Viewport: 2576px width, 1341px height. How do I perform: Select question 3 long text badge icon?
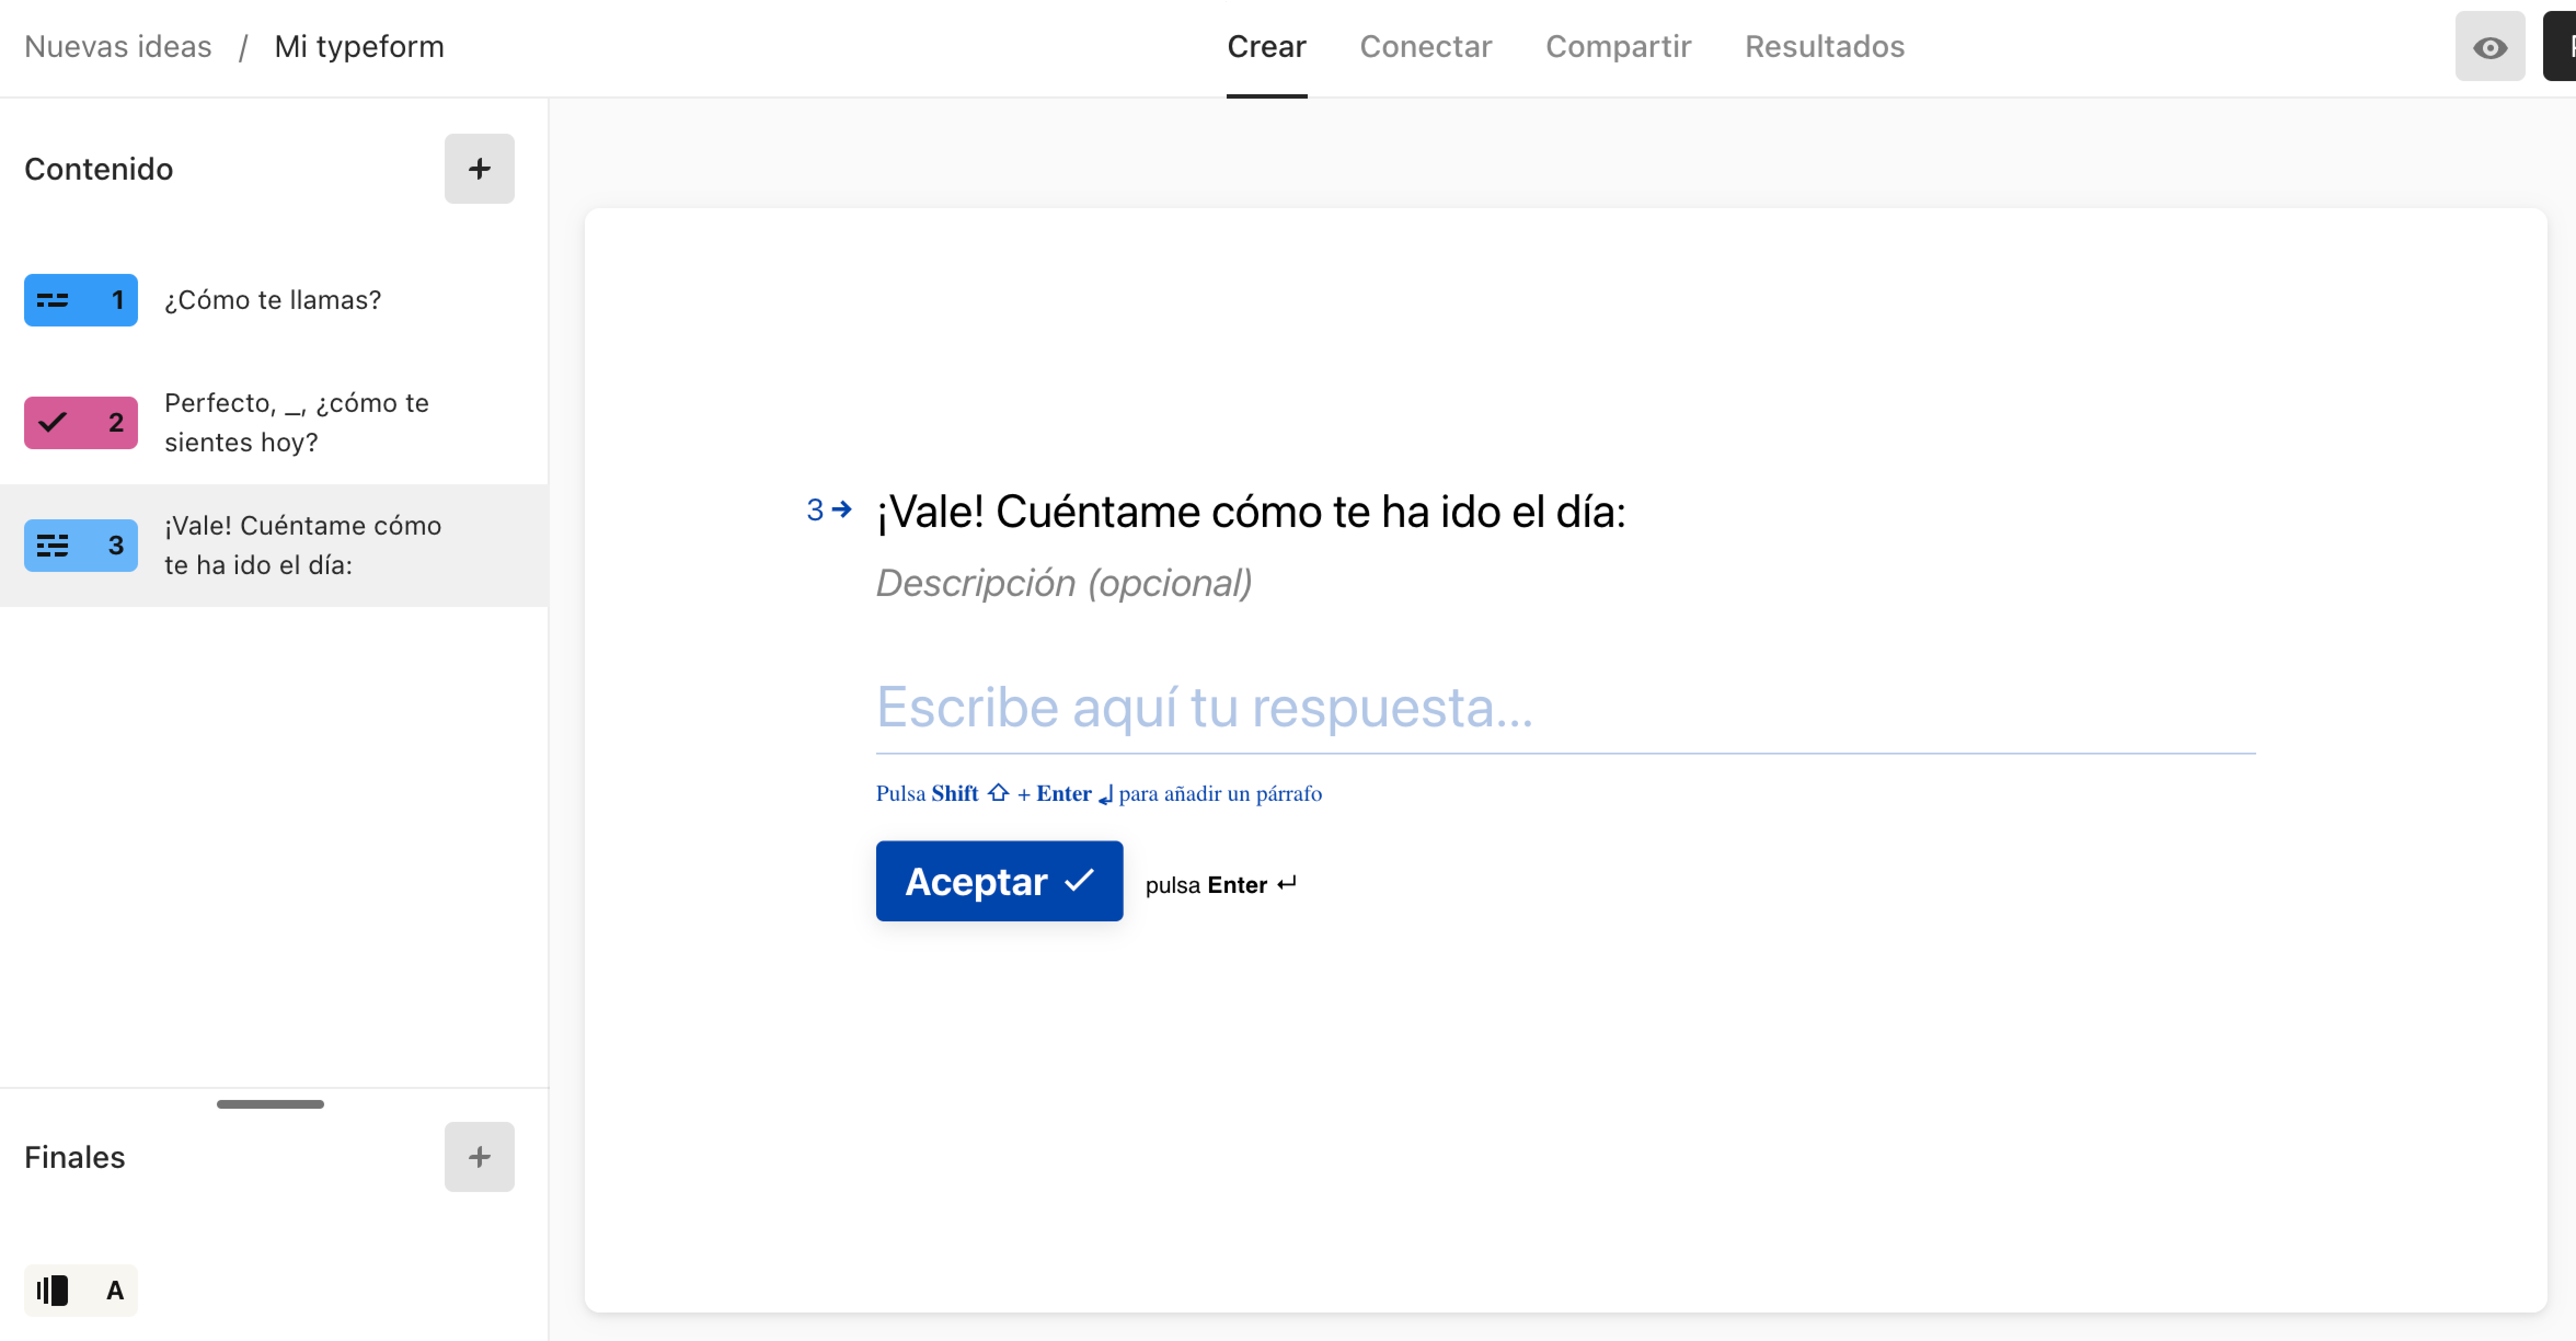point(80,545)
